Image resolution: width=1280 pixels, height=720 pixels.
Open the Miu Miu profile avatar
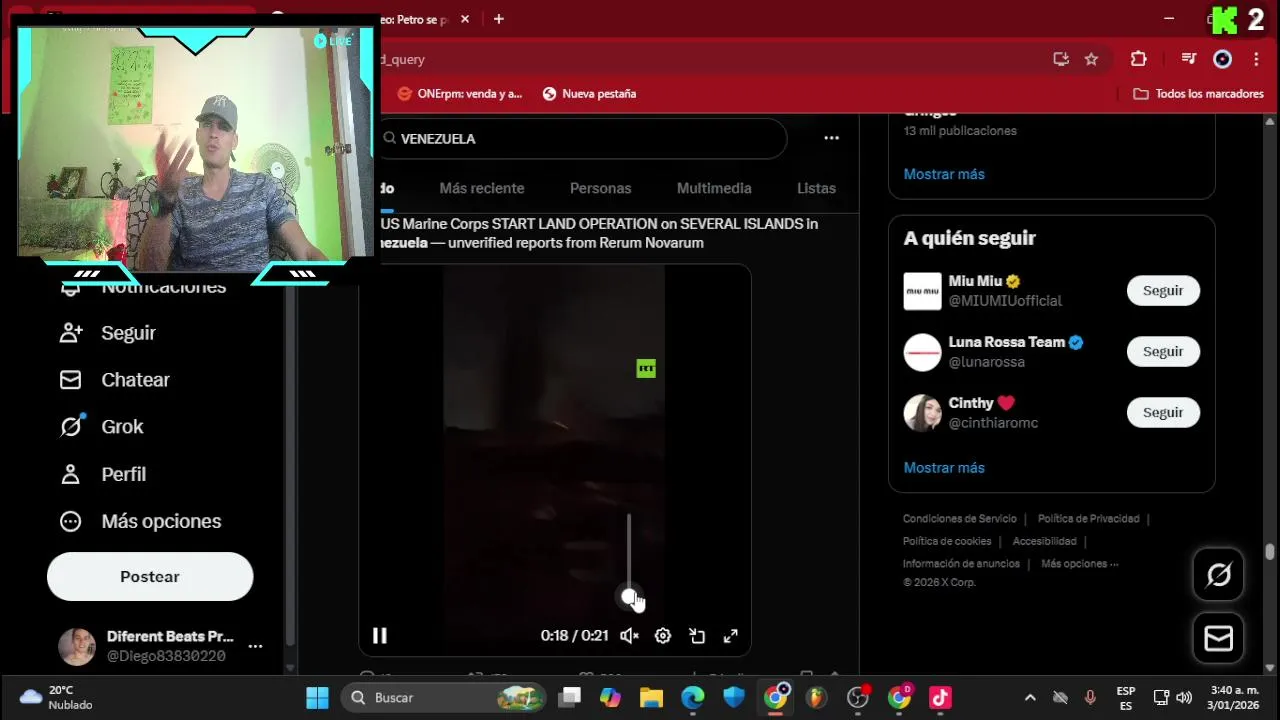point(923,291)
